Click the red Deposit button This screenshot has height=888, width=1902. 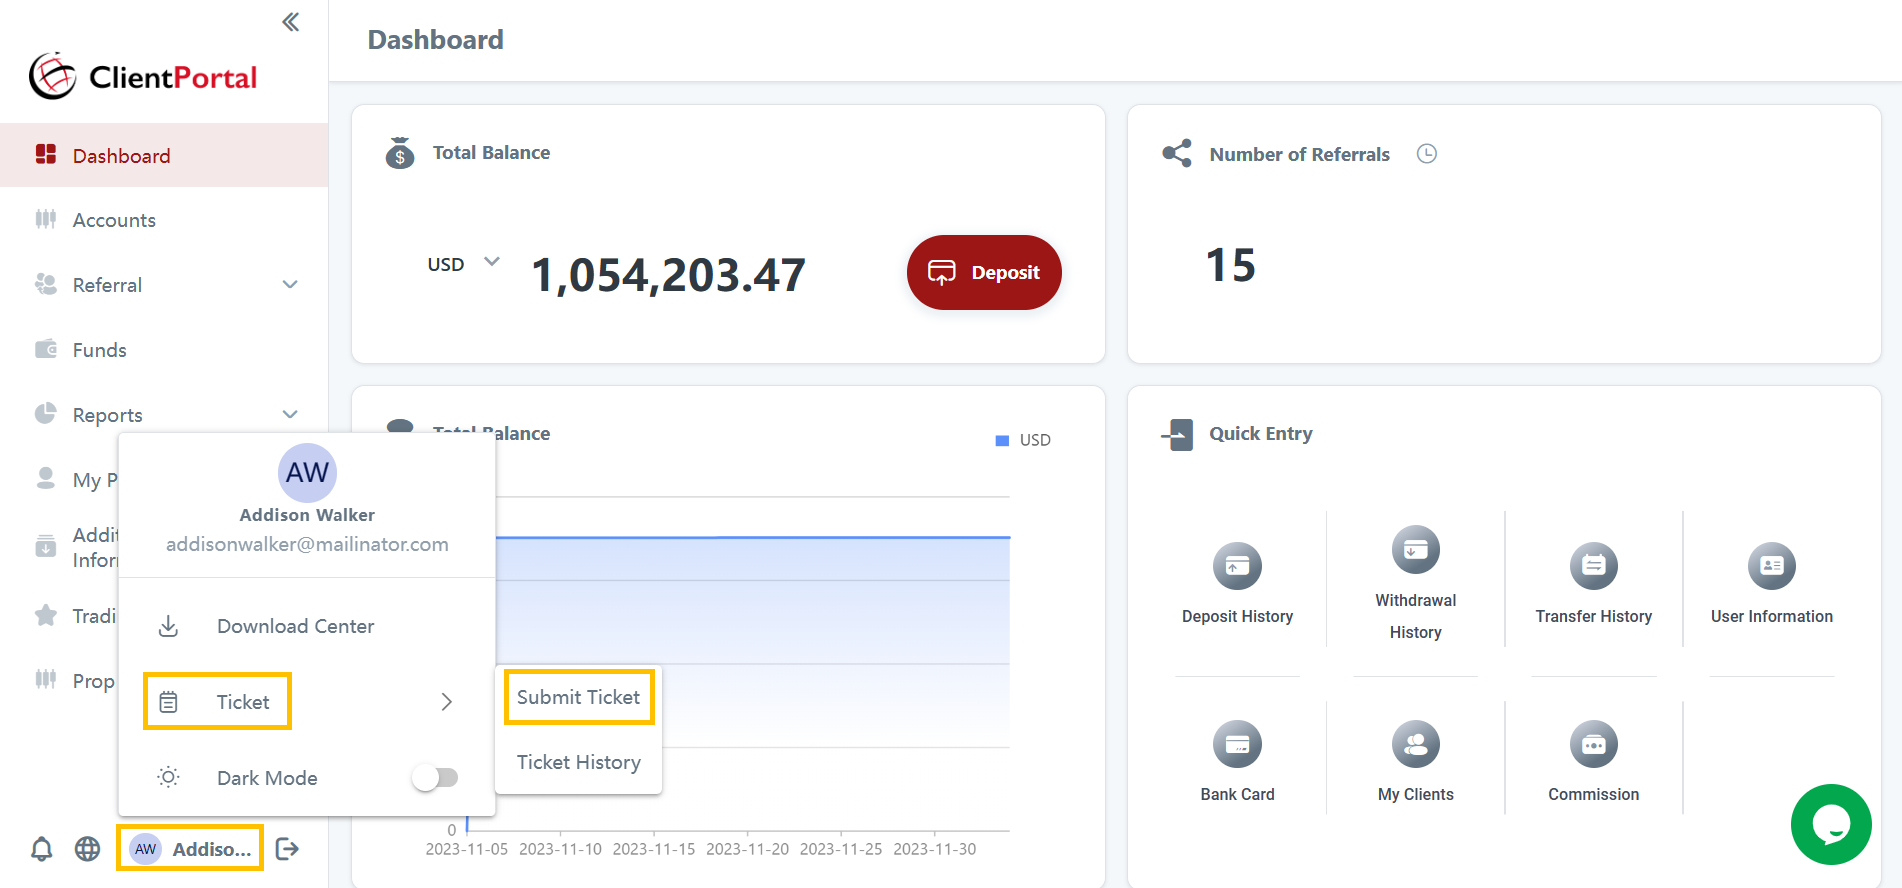click(x=984, y=273)
